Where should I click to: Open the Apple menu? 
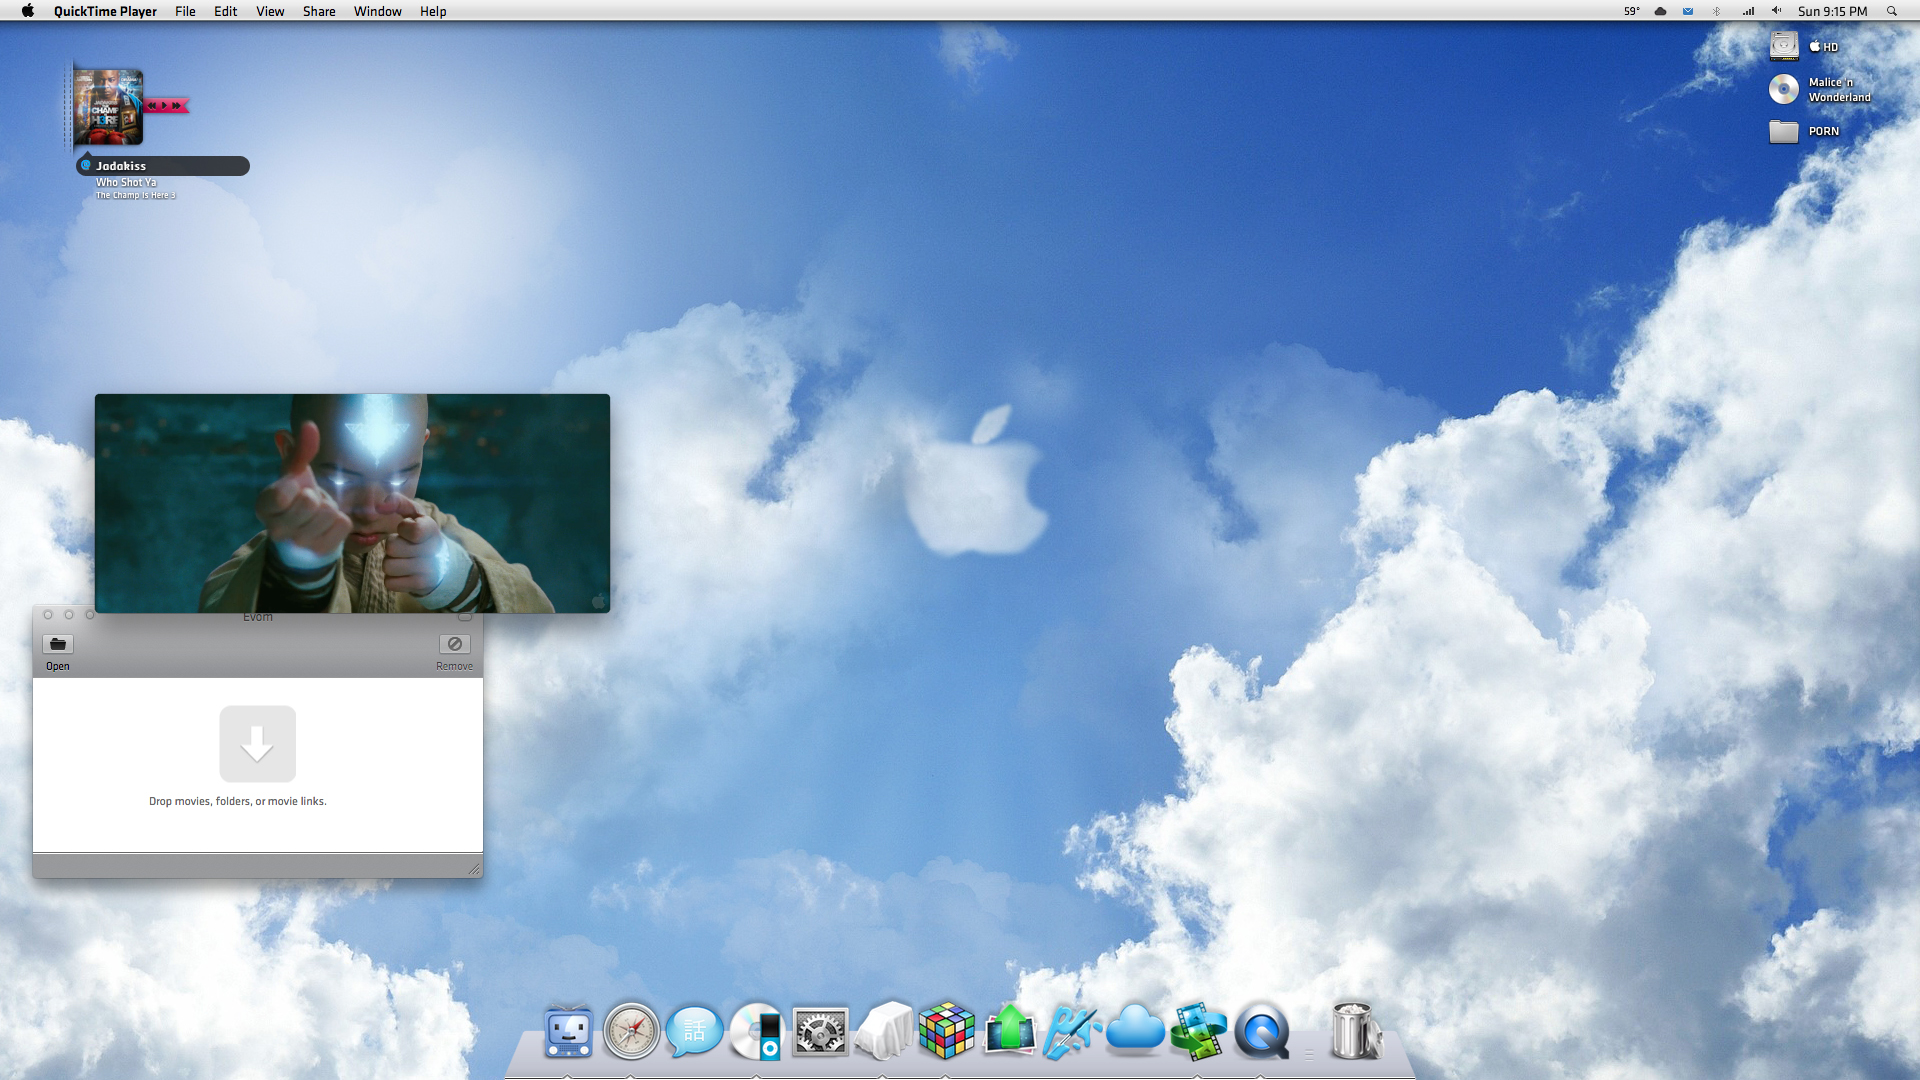tap(28, 11)
